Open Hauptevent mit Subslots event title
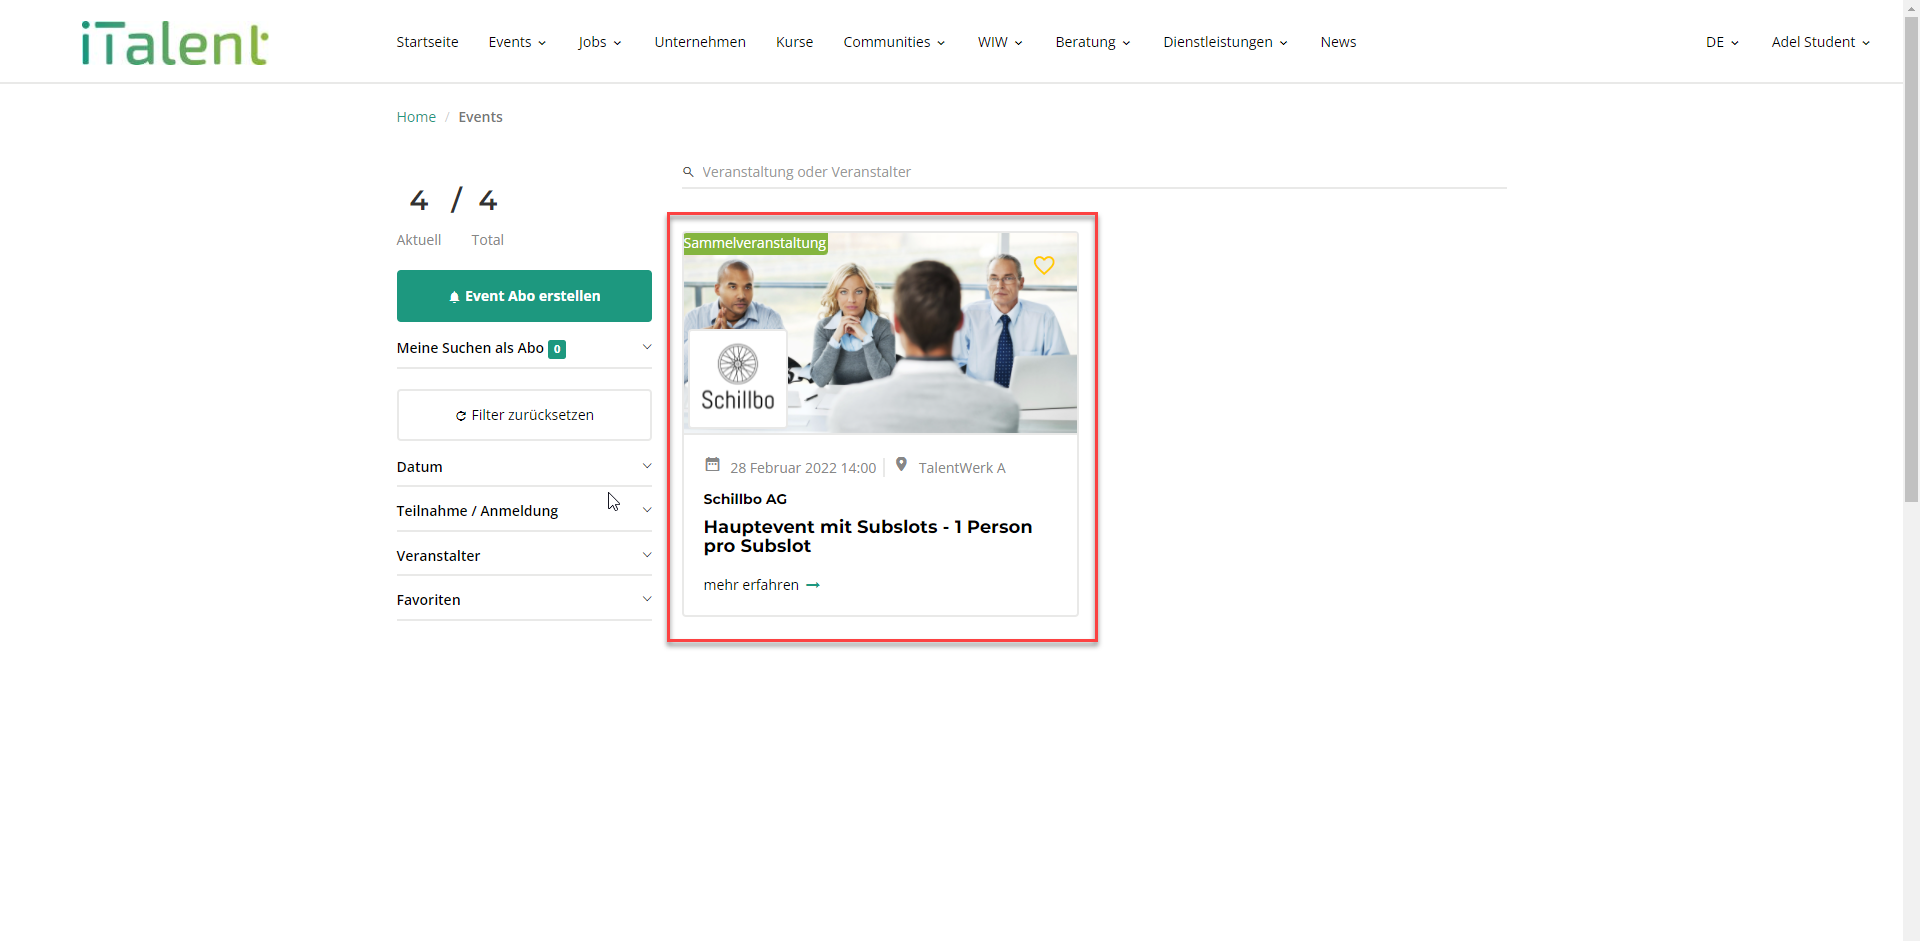 click(x=868, y=536)
